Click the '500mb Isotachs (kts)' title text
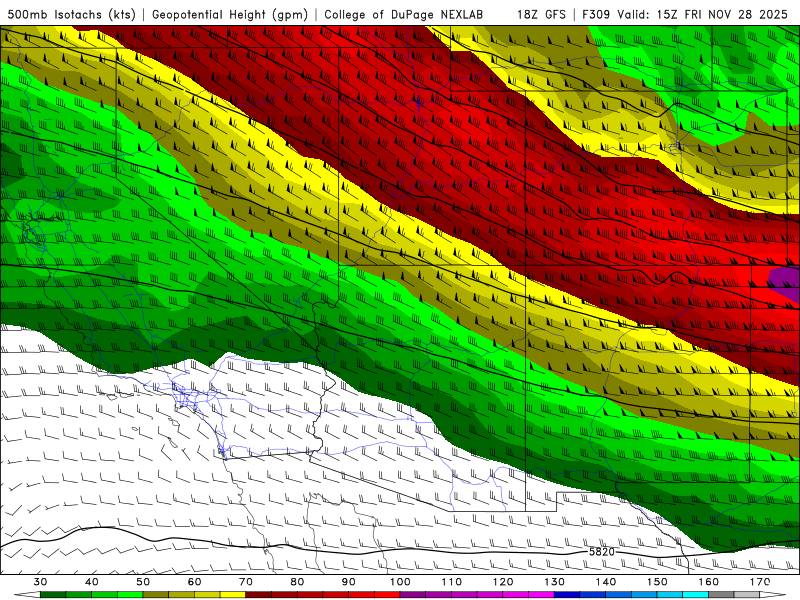 (72, 14)
